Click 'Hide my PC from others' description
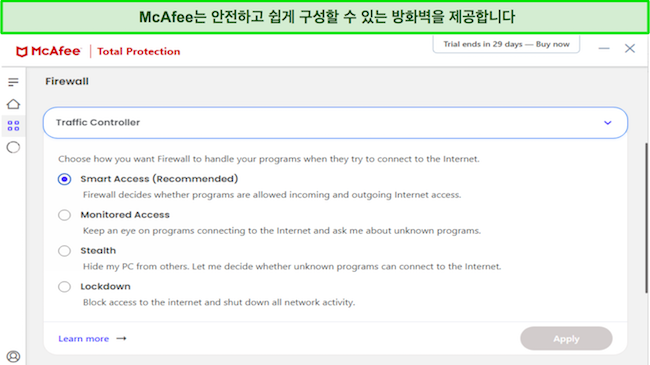The image size is (650, 365). pos(292,266)
